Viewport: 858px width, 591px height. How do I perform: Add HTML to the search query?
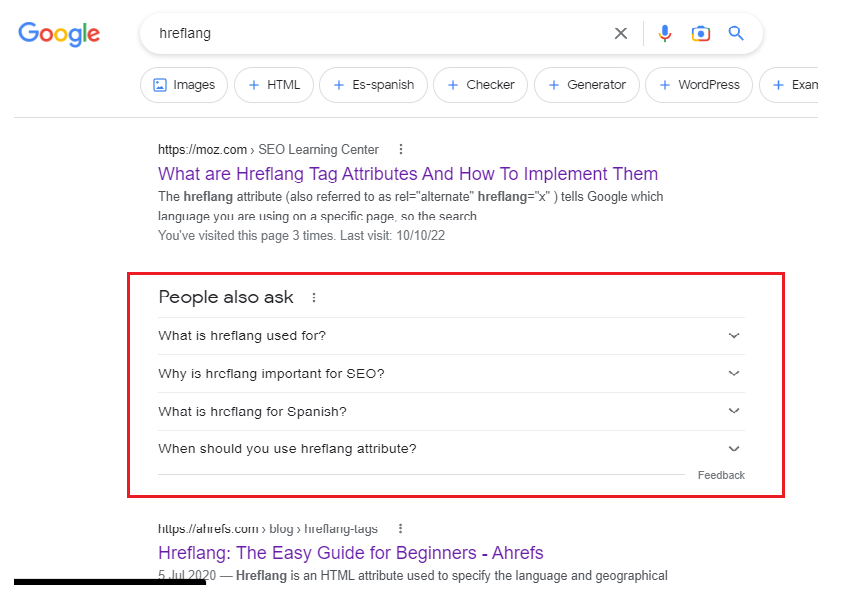click(274, 85)
